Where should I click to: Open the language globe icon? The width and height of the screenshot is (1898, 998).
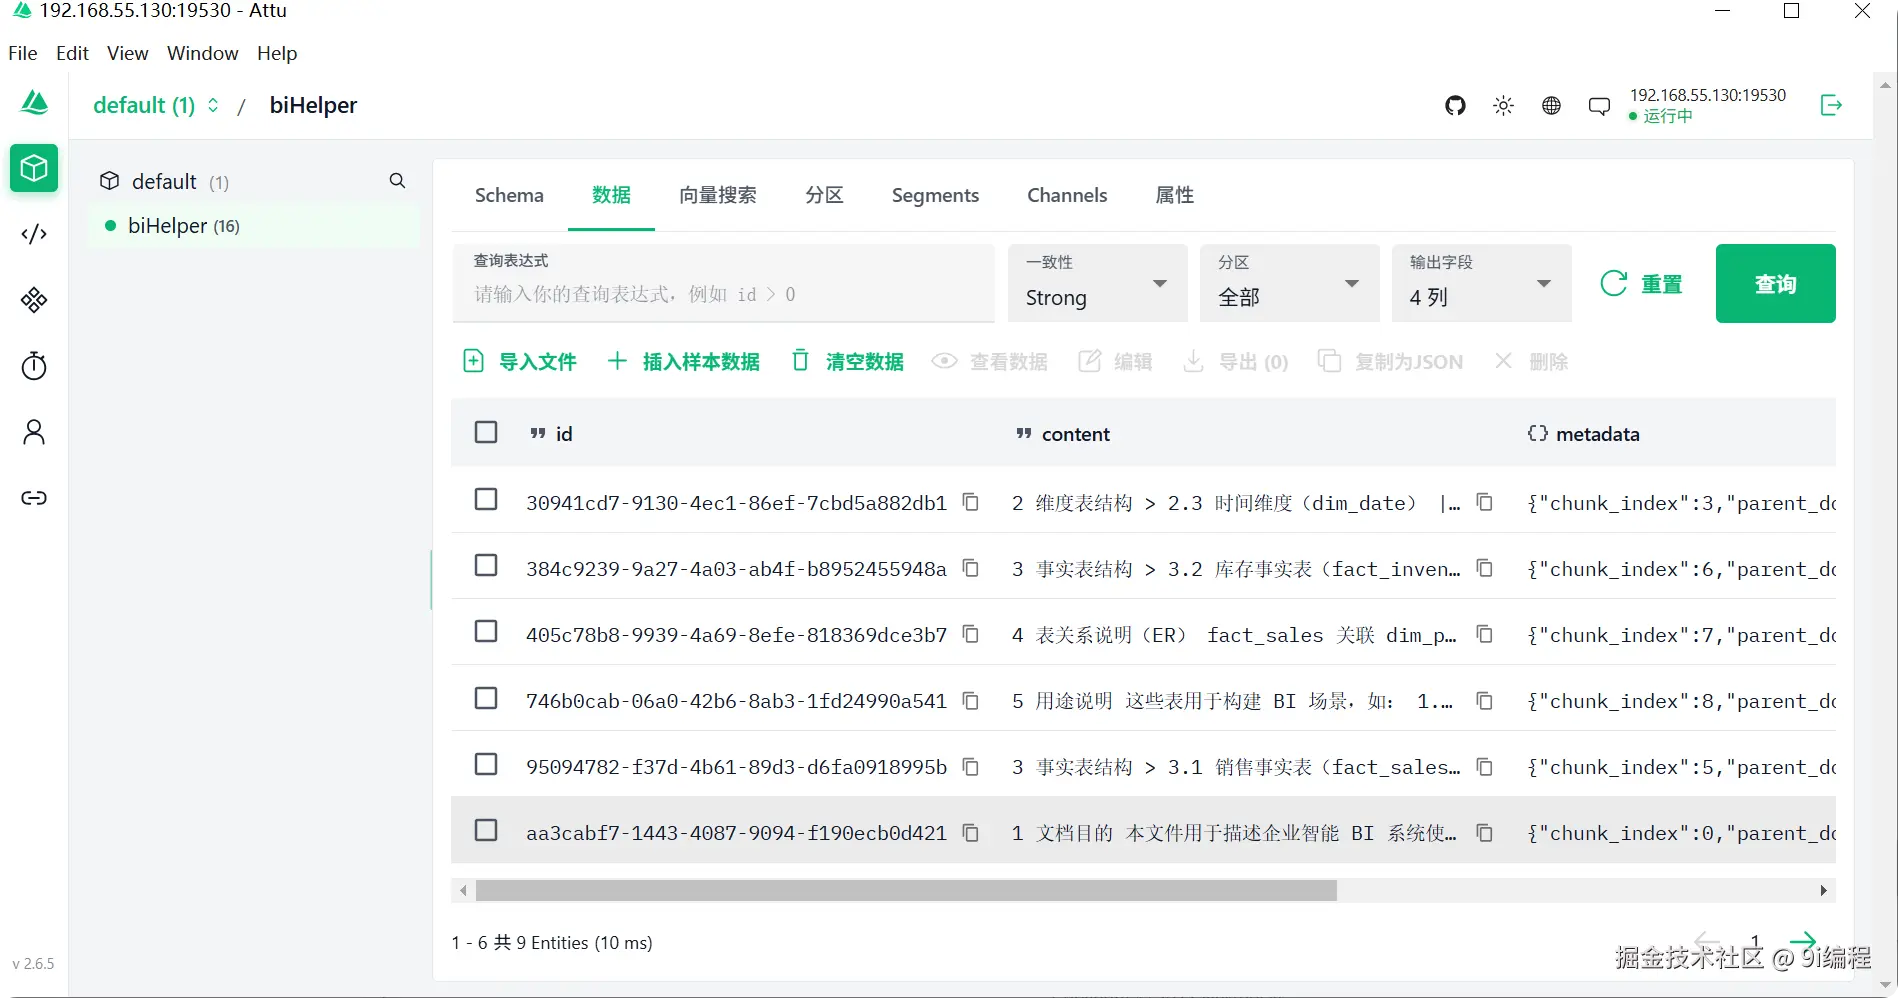pyautogui.click(x=1551, y=105)
